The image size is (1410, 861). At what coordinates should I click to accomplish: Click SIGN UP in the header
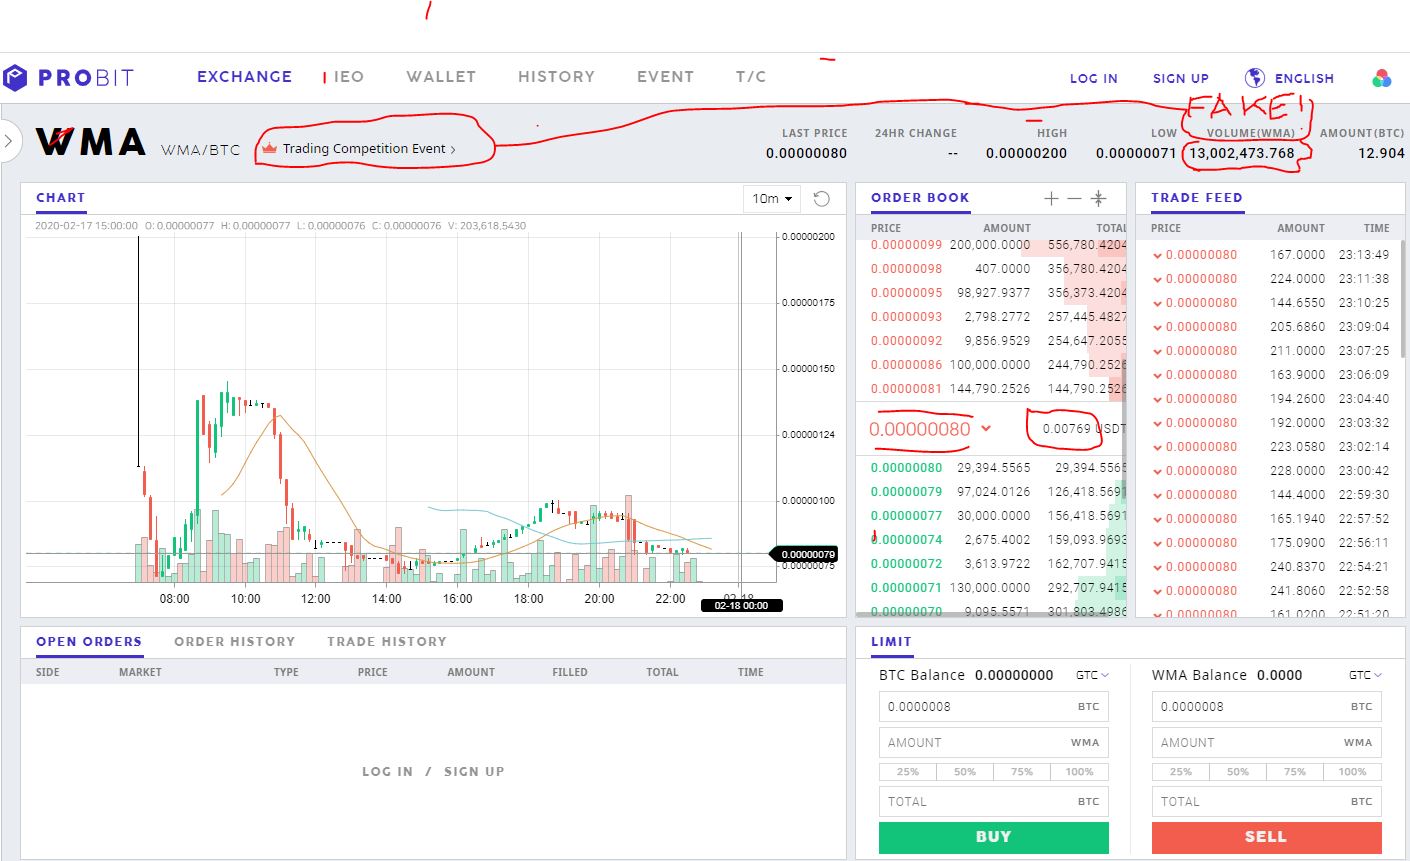coord(1181,78)
